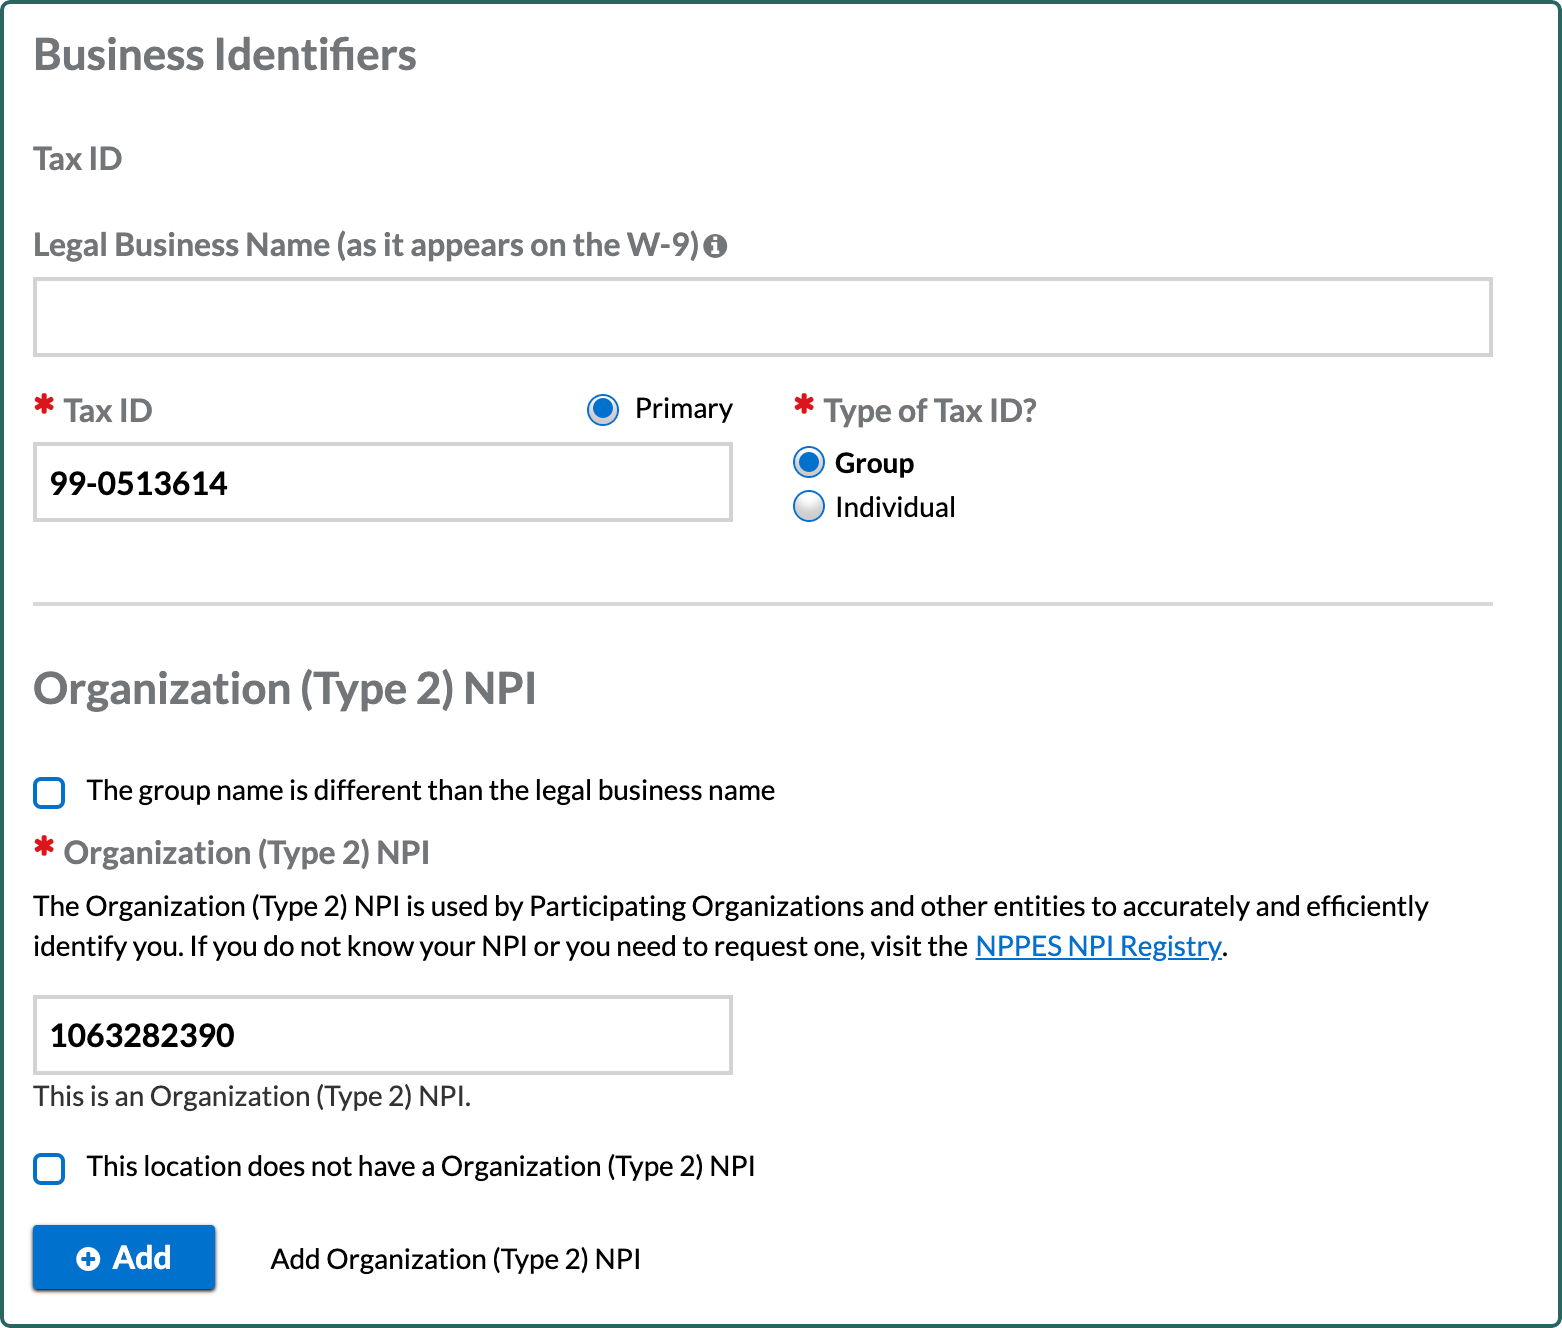
Task: Choose Group as the Tax ID type
Action: coord(809,463)
